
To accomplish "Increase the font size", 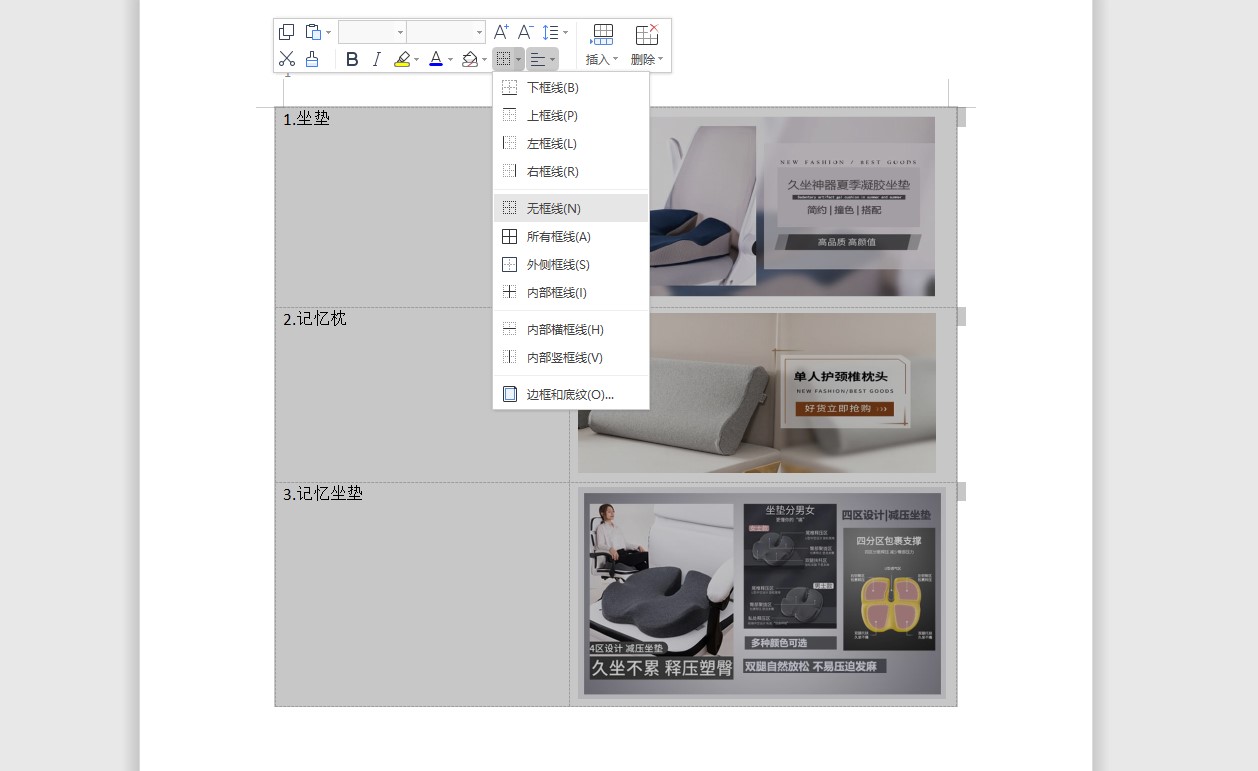I will (x=500, y=31).
